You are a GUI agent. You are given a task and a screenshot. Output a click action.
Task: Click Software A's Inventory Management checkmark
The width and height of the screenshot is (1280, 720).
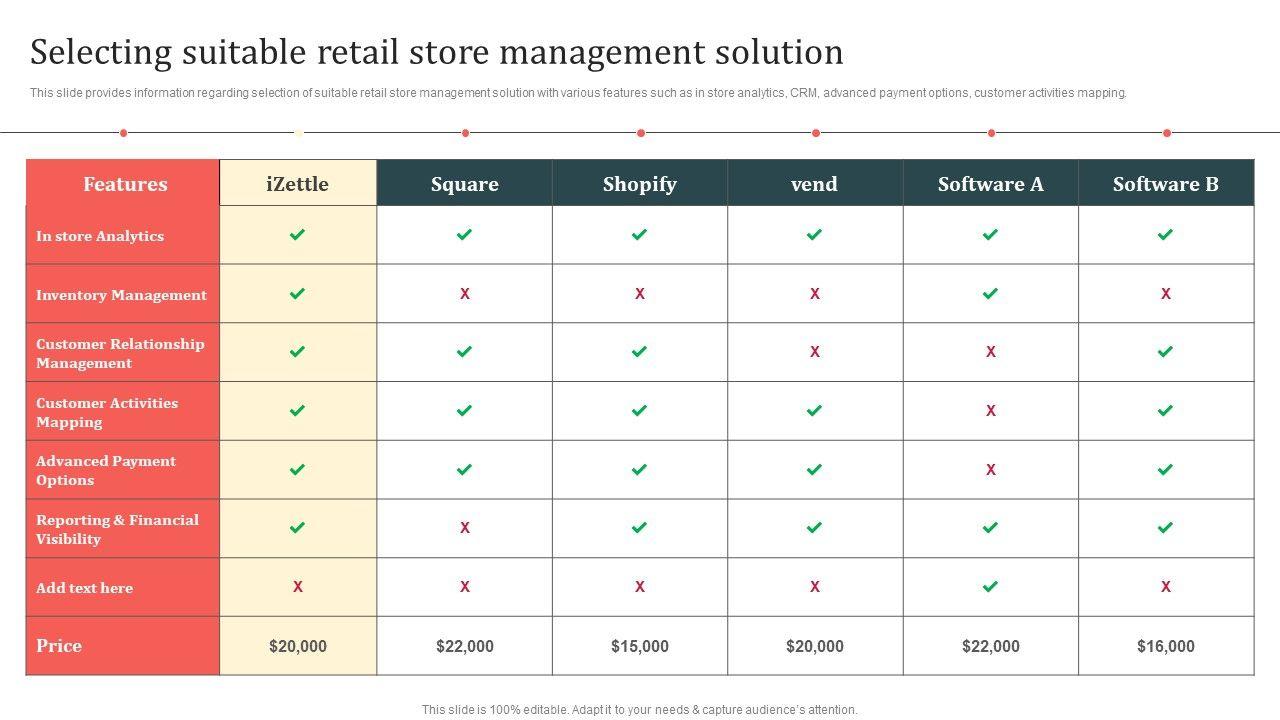(990, 294)
